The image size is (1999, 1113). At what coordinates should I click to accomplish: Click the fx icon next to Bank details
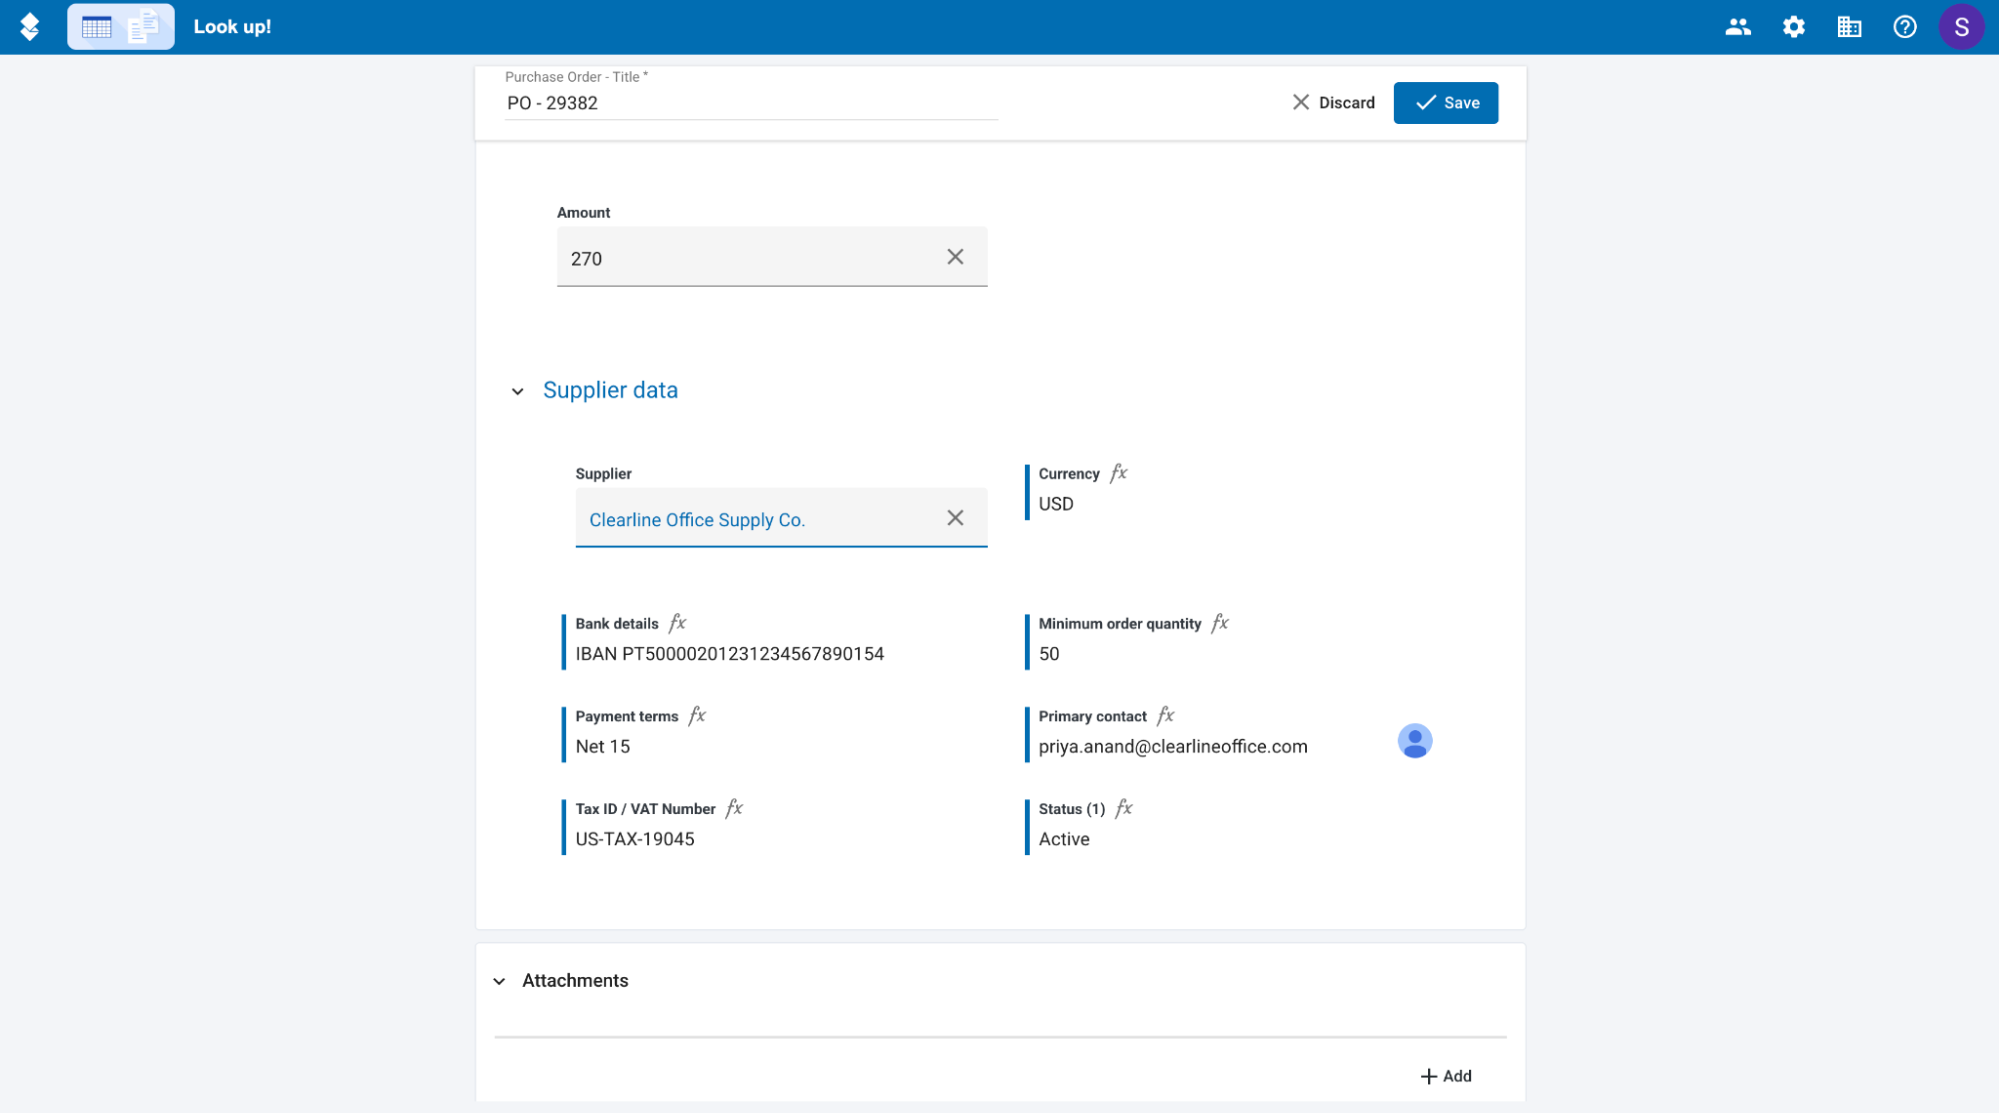click(x=678, y=623)
